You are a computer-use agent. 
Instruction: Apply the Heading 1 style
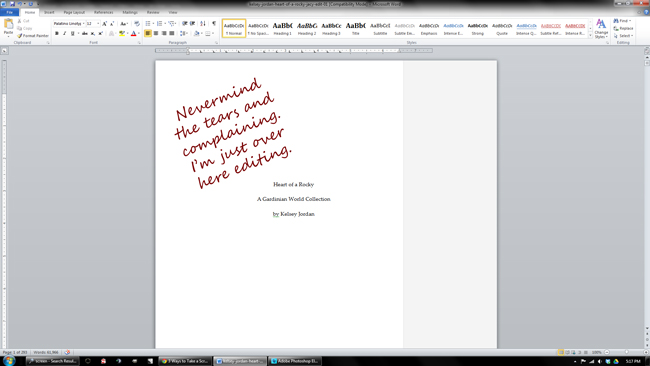283,28
